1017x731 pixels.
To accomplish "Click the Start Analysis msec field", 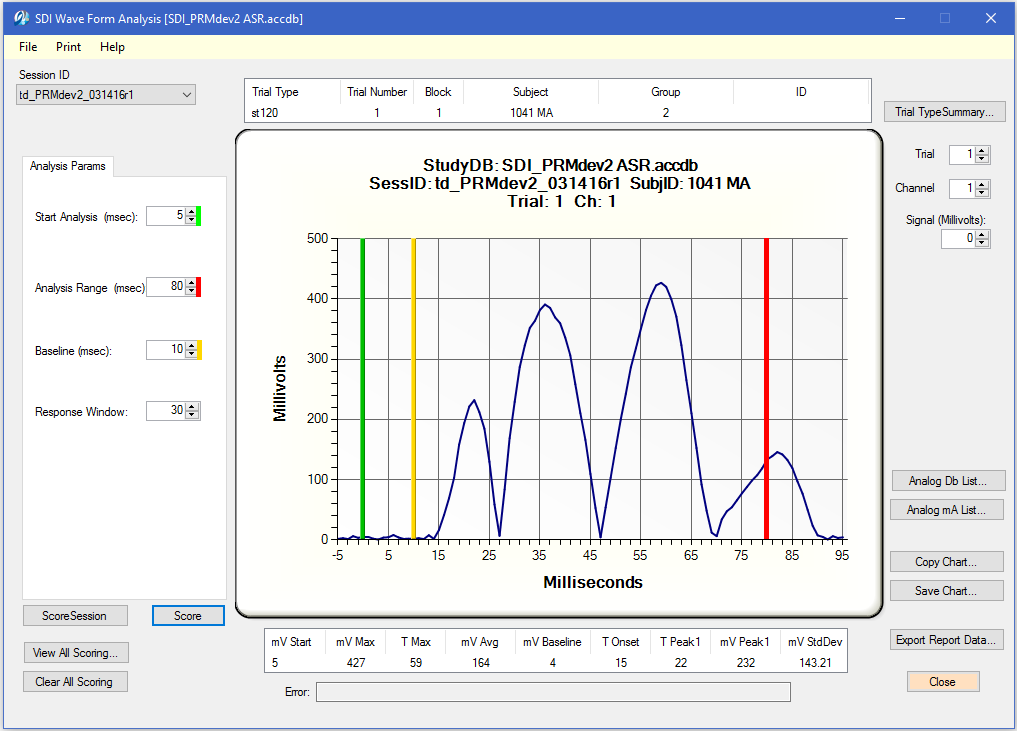I will click(166, 216).
